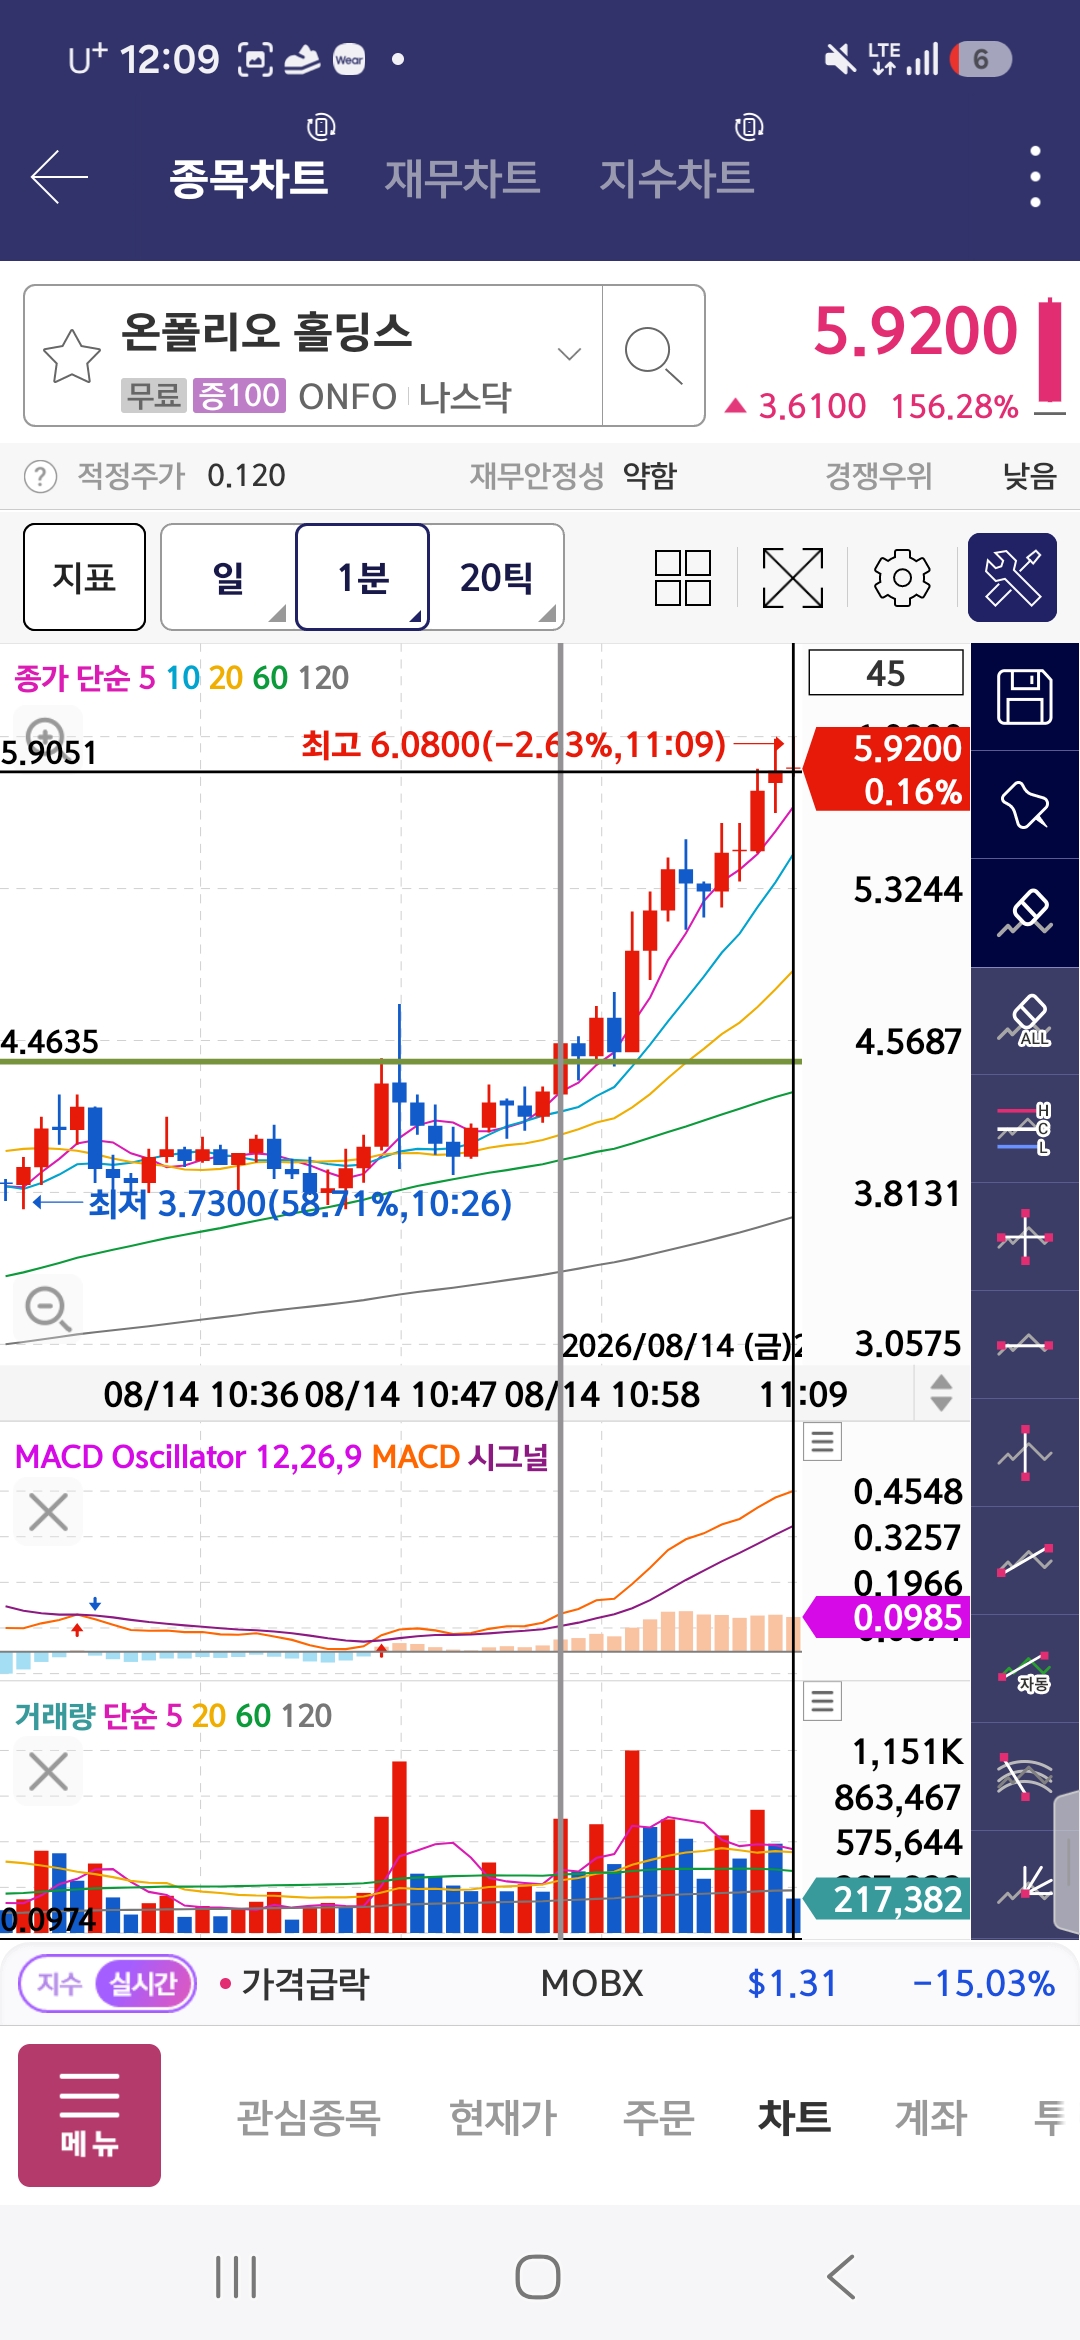1080x2340 pixels.
Task: Go back with the top-left arrow
Action: point(59,177)
